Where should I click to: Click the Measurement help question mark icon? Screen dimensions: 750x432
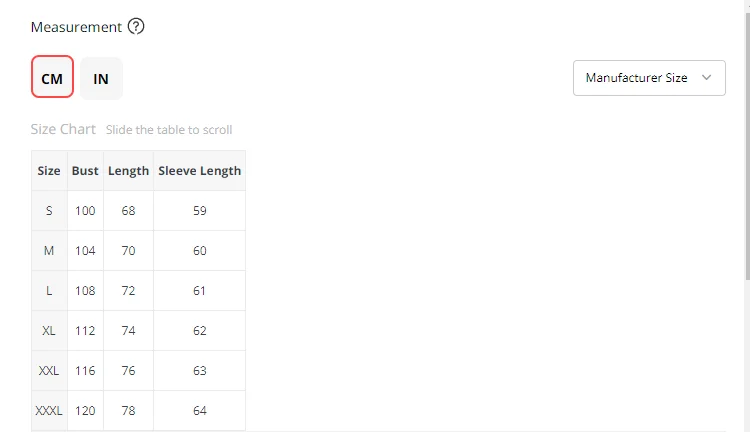coord(137,27)
